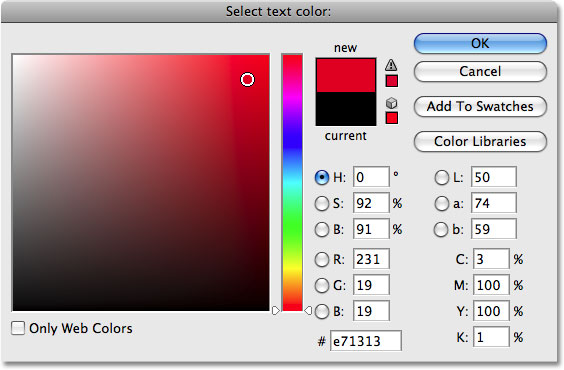564x370 pixels.
Task: Click the right hue slider arrow
Action: coord(308,310)
